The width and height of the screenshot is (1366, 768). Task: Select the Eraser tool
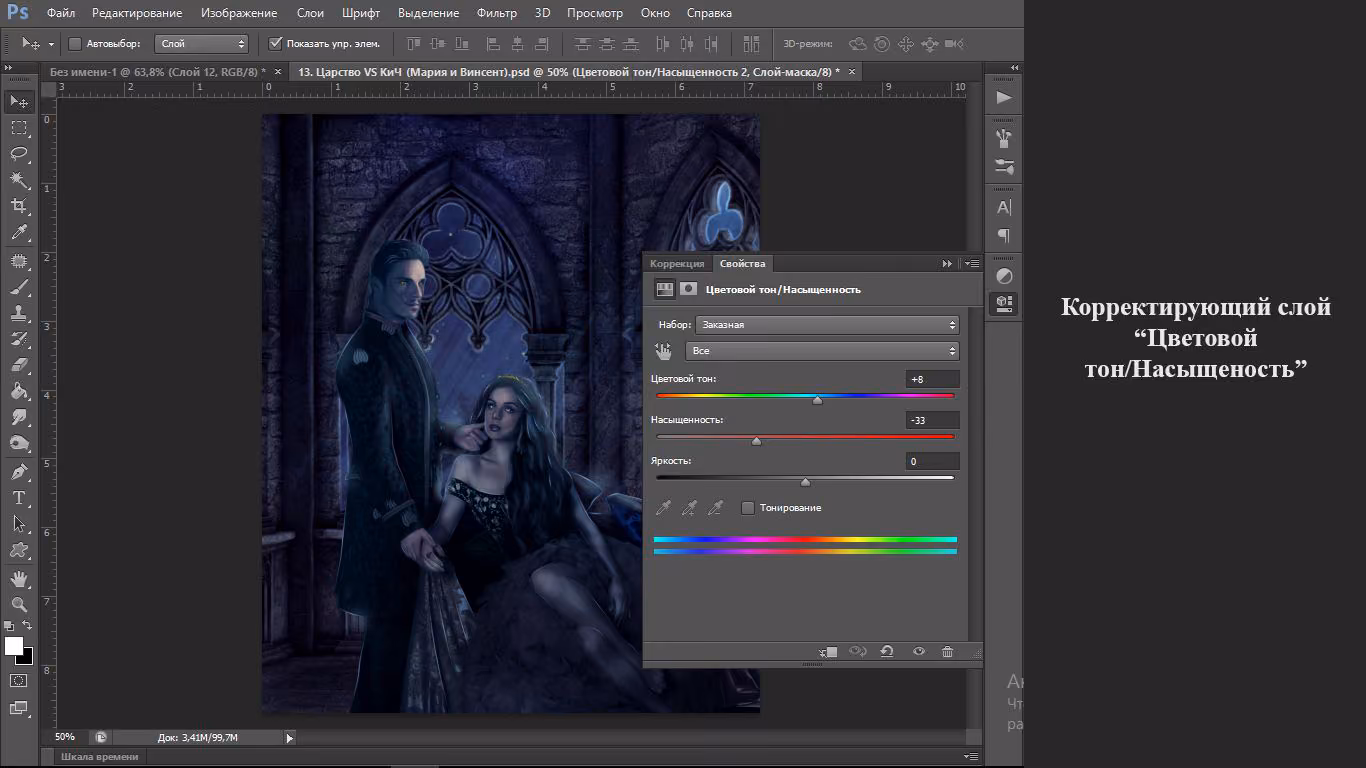[x=19, y=365]
